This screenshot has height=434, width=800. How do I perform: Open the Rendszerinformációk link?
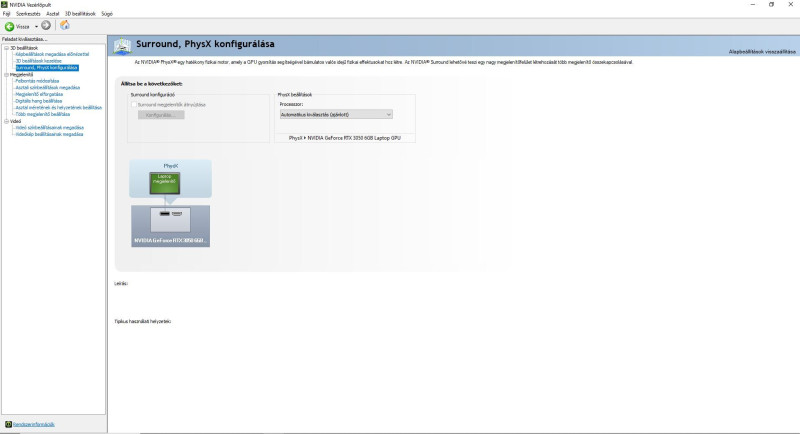point(34,424)
